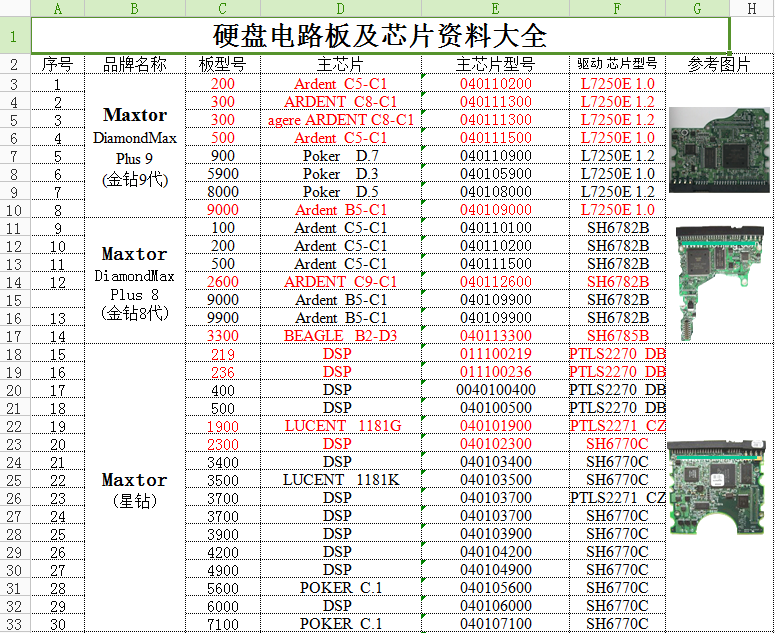Select column F header
The image size is (775, 633).
[617, 8]
